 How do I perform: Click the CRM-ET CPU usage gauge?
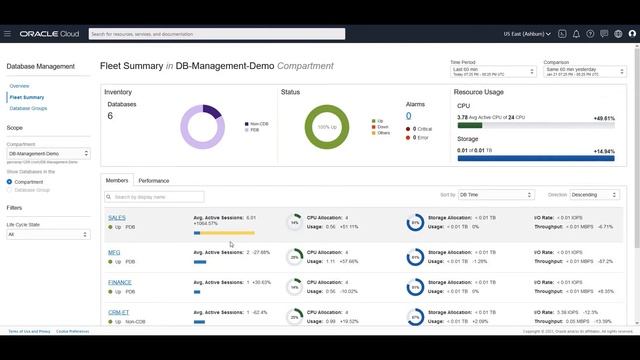[x=294, y=317]
